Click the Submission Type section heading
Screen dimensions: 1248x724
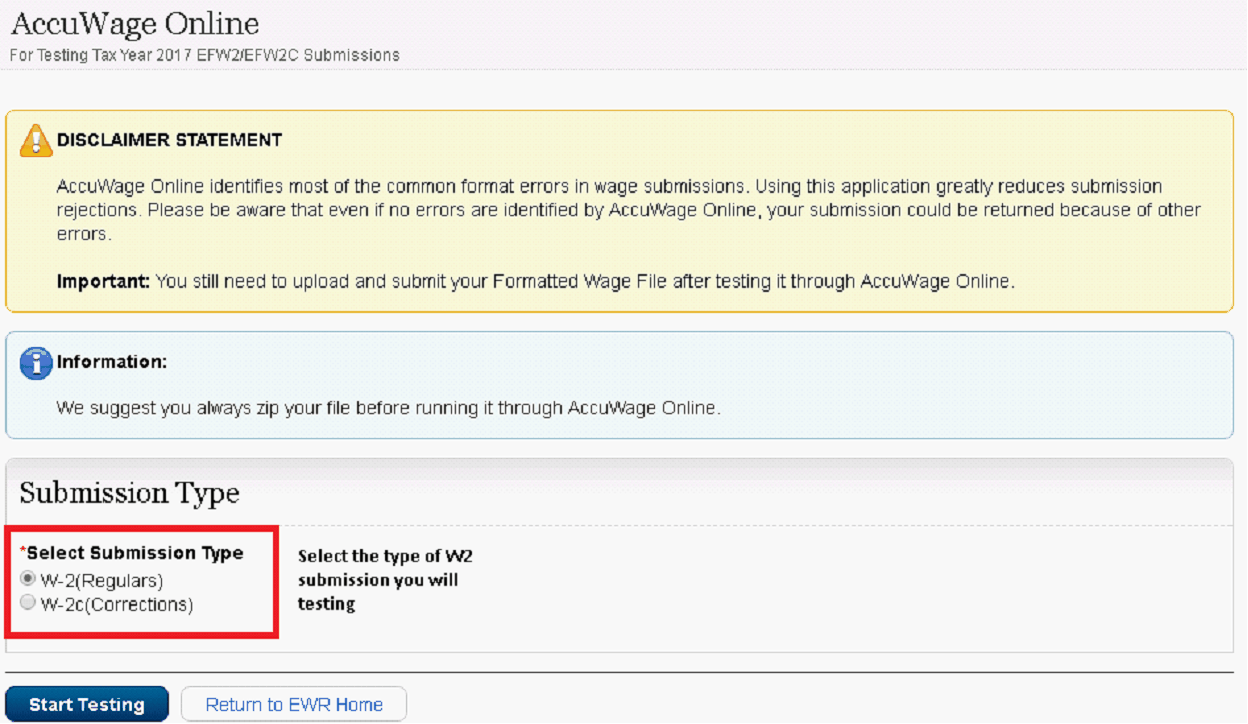130,493
